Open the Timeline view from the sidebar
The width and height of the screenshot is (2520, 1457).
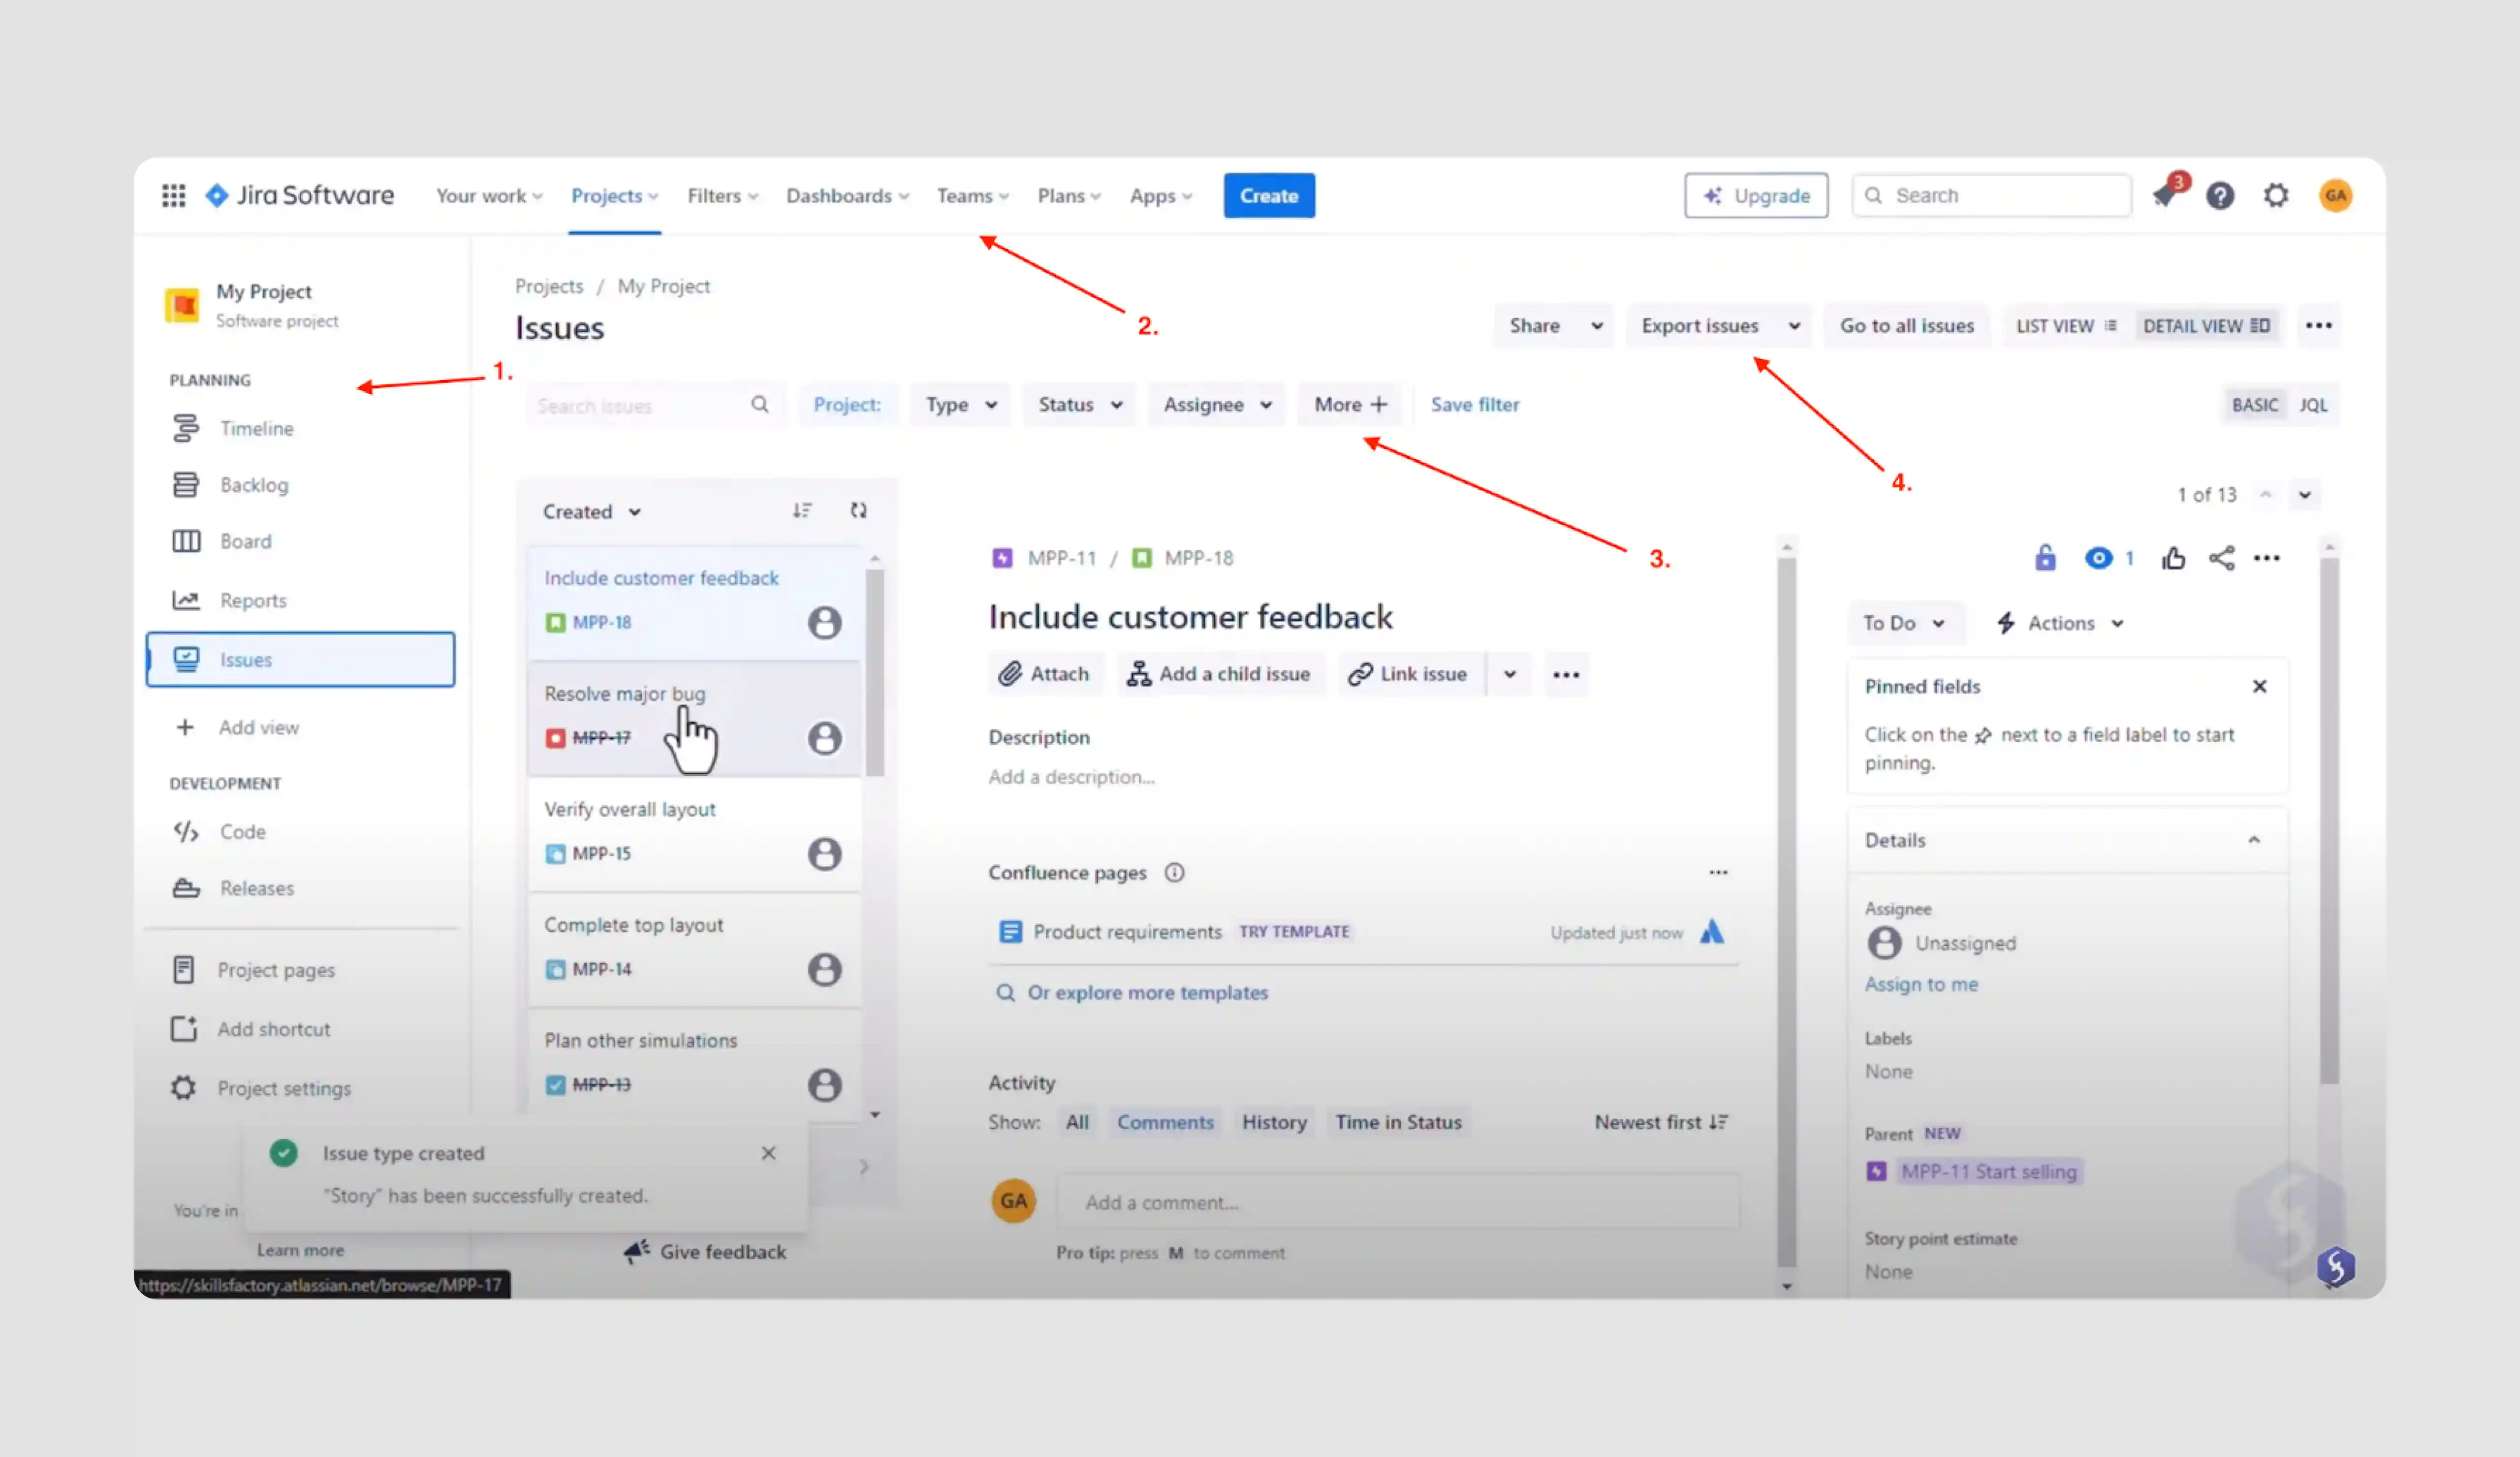pos(257,428)
